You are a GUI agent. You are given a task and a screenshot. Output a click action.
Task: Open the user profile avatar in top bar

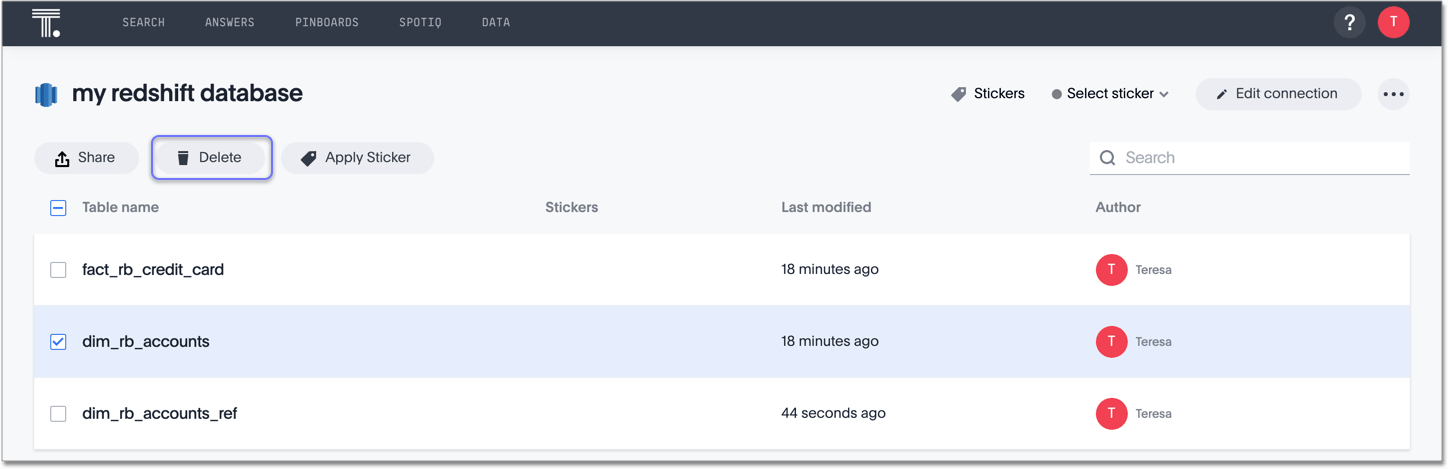1393,22
